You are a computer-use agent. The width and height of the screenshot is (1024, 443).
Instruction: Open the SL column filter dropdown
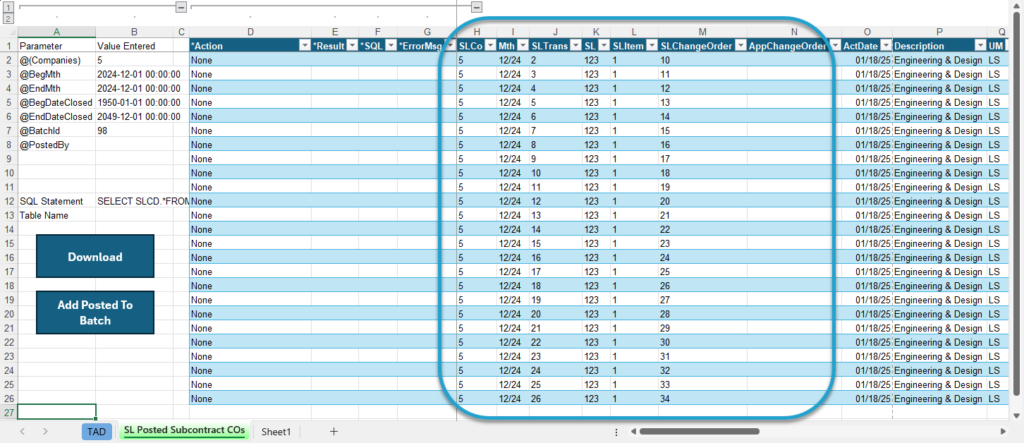pos(603,46)
